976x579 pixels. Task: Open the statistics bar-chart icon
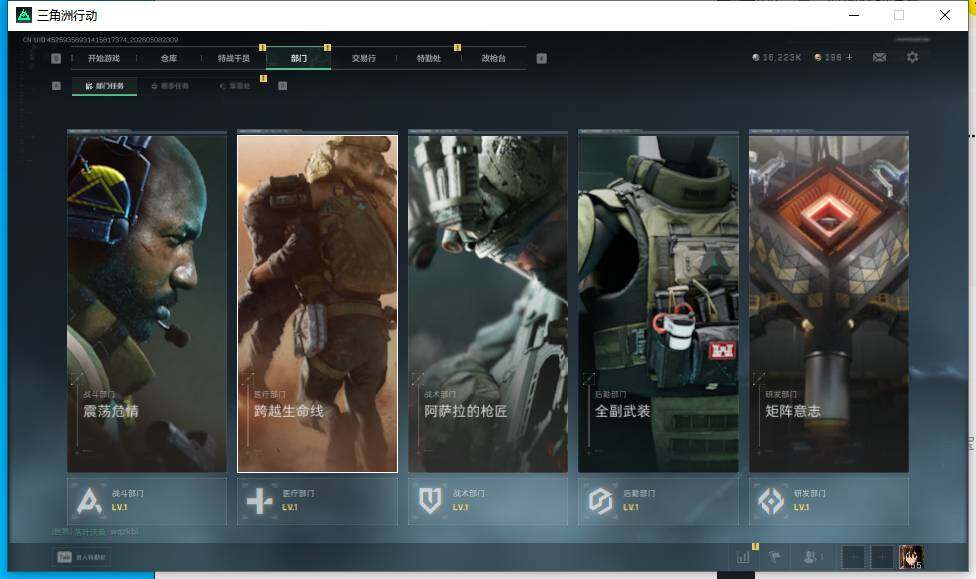click(743, 557)
